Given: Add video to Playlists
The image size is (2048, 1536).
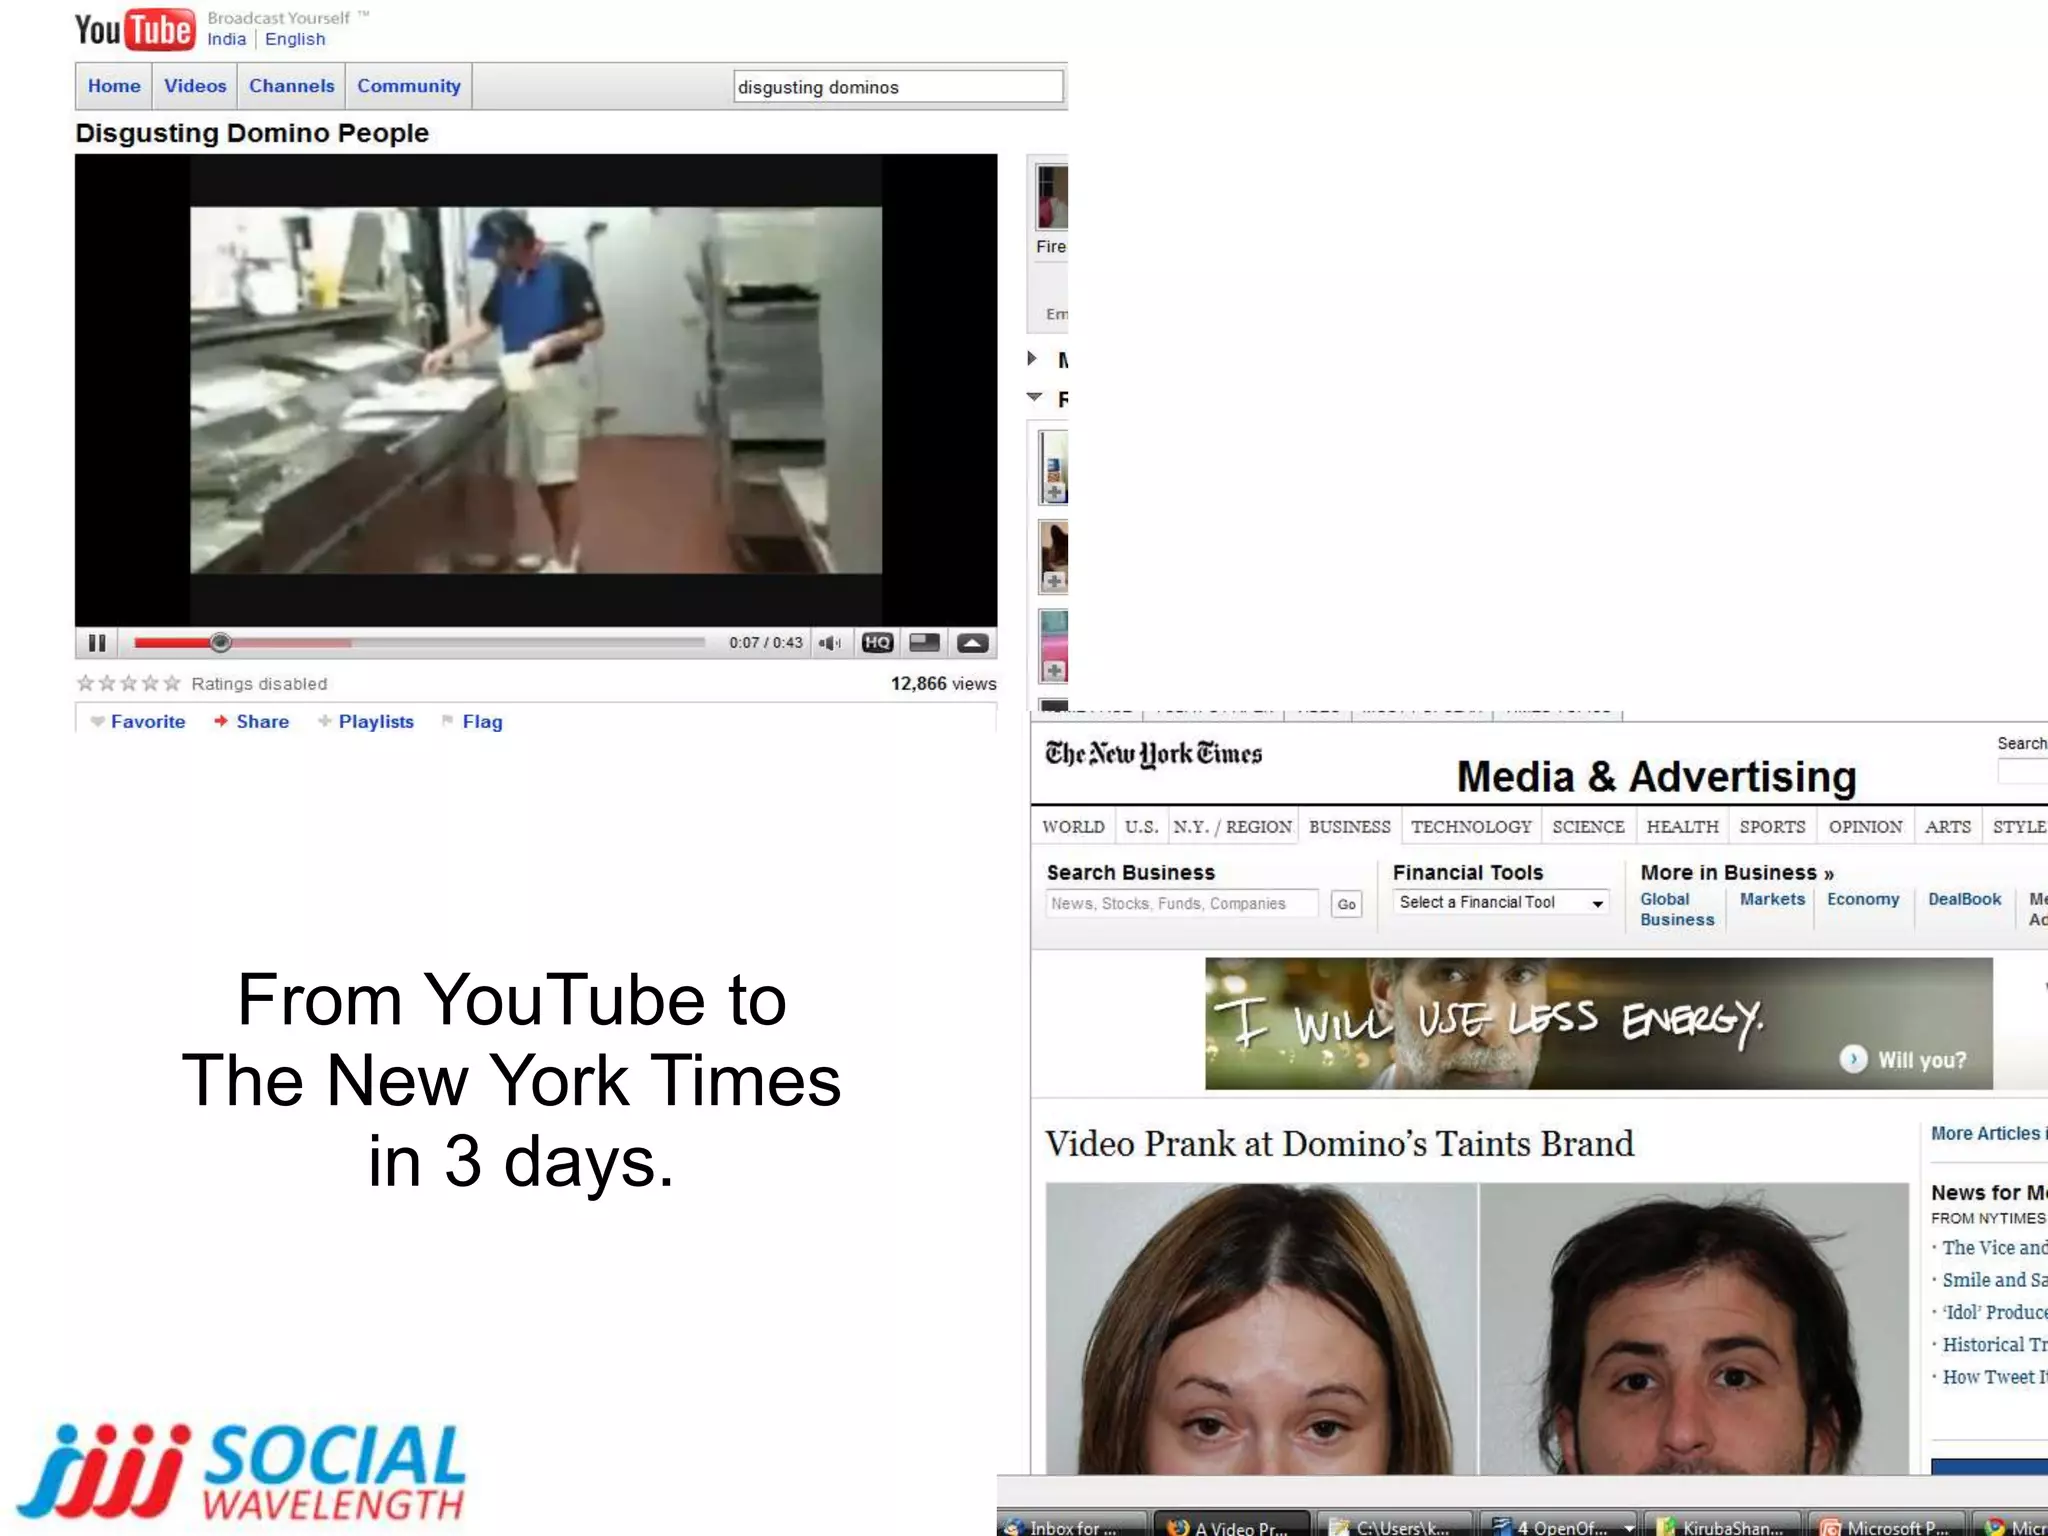Looking at the screenshot, I should coord(375,722).
